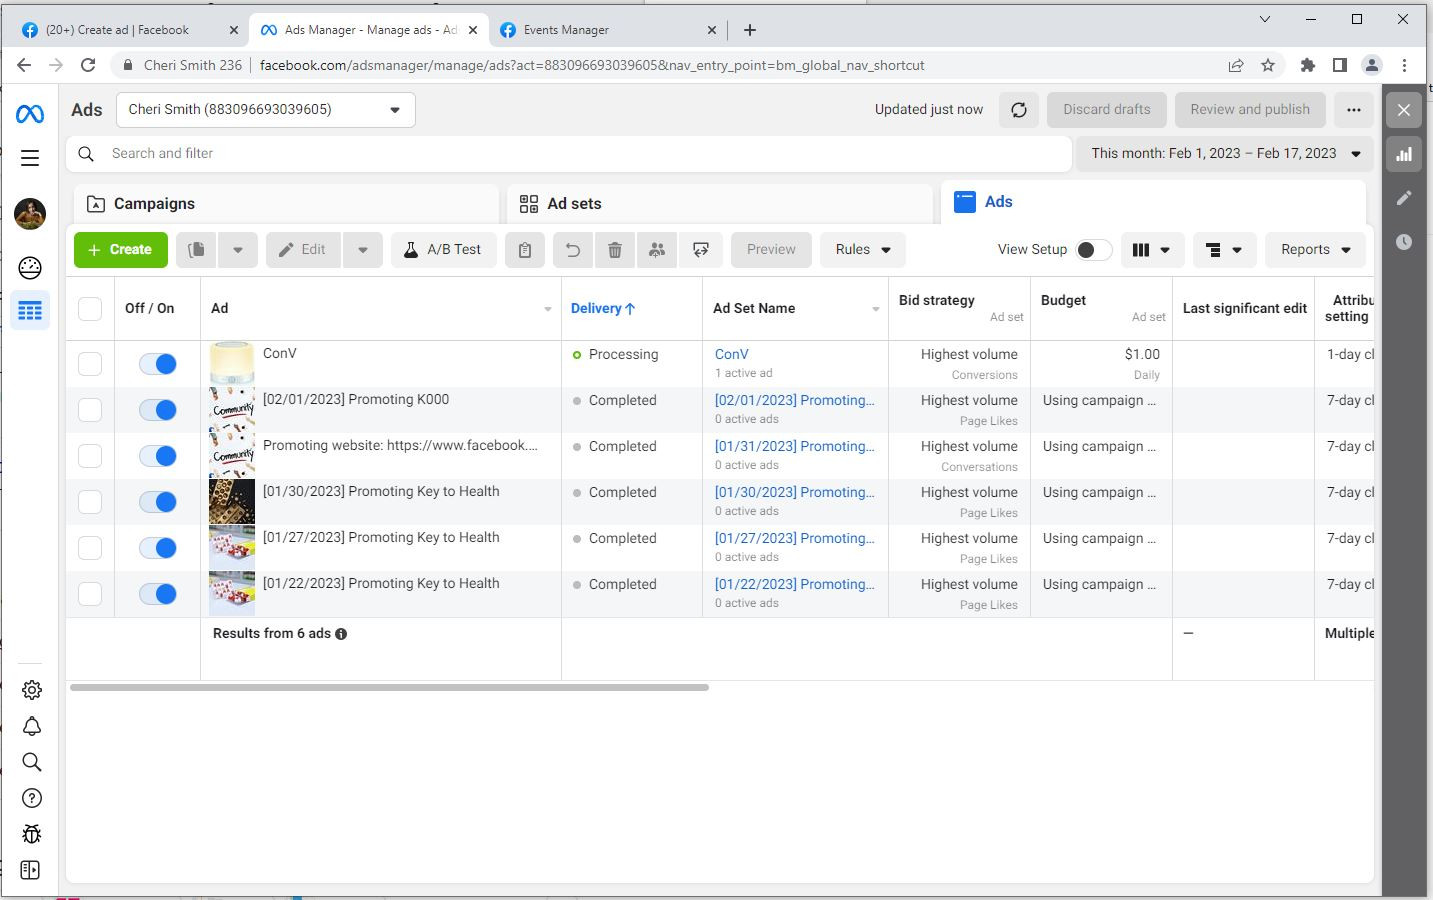Open the [02/01/2023] Promoting ad set link

tap(795, 400)
